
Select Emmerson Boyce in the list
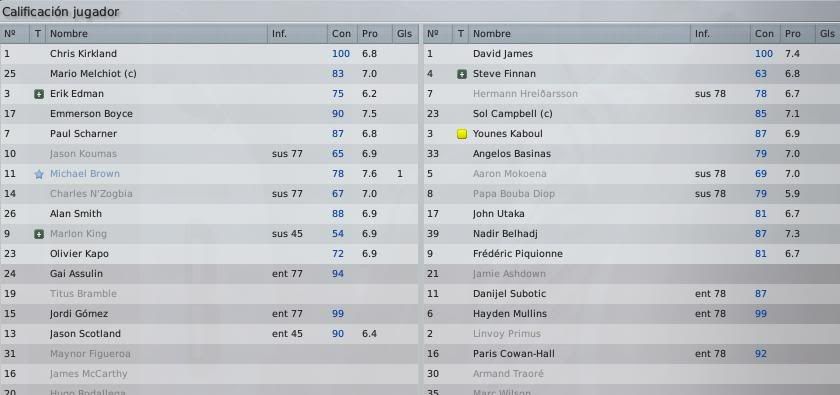coord(209,114)
